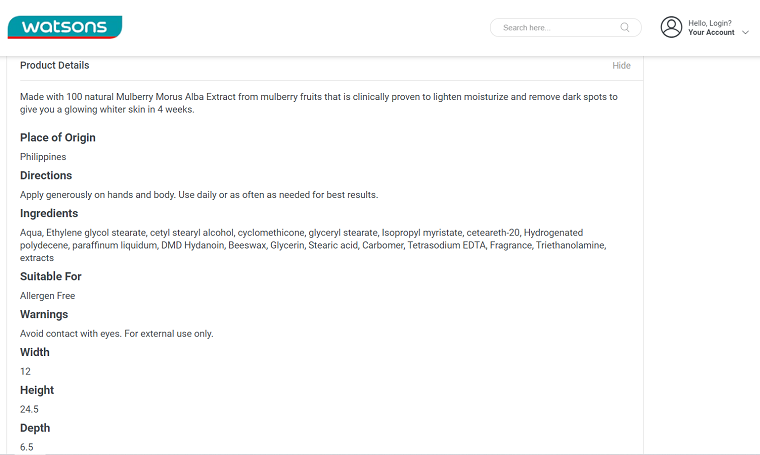Hide the Product Details section

click(x=621, y=65)
